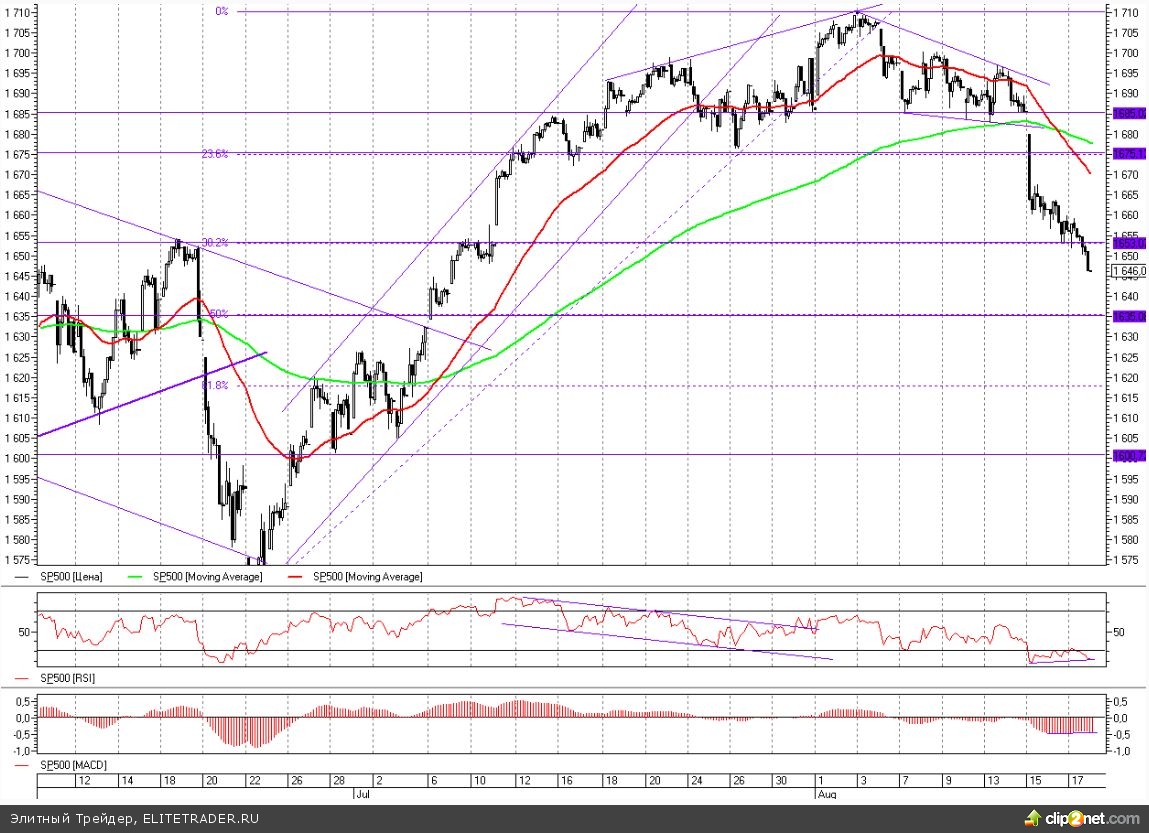The height and width of the screenshot is (833, 1149).
Task: Click the SP500 [RSI] indicator label
Action: click(67, 677)
